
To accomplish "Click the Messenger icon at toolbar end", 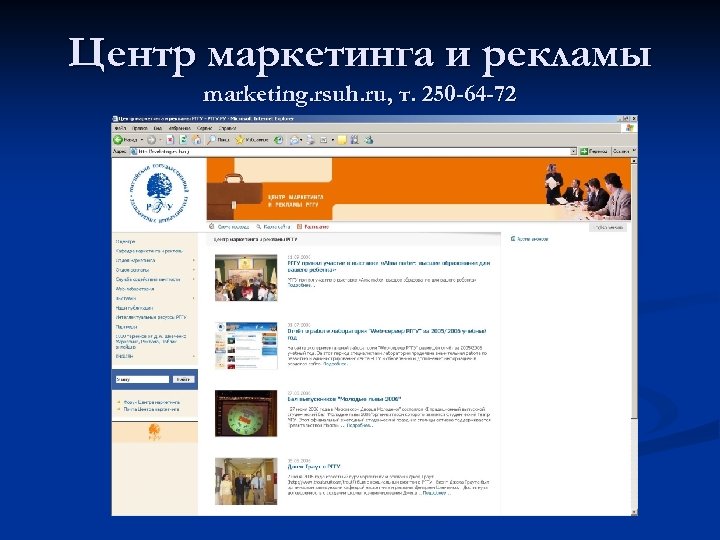I will (369, 140).
